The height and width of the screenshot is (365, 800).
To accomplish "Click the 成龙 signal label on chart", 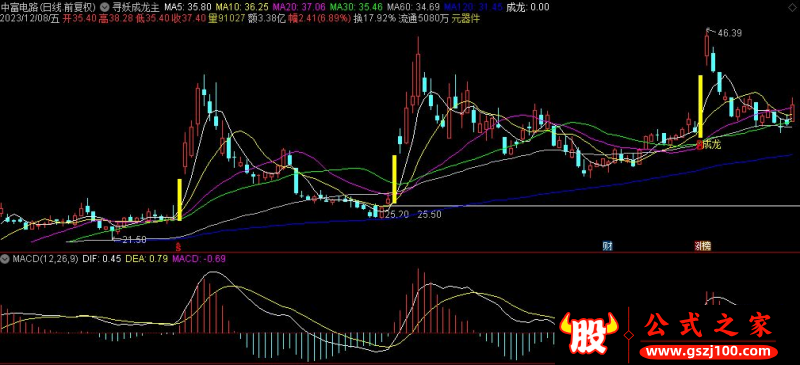I will (x=711, y=145).
